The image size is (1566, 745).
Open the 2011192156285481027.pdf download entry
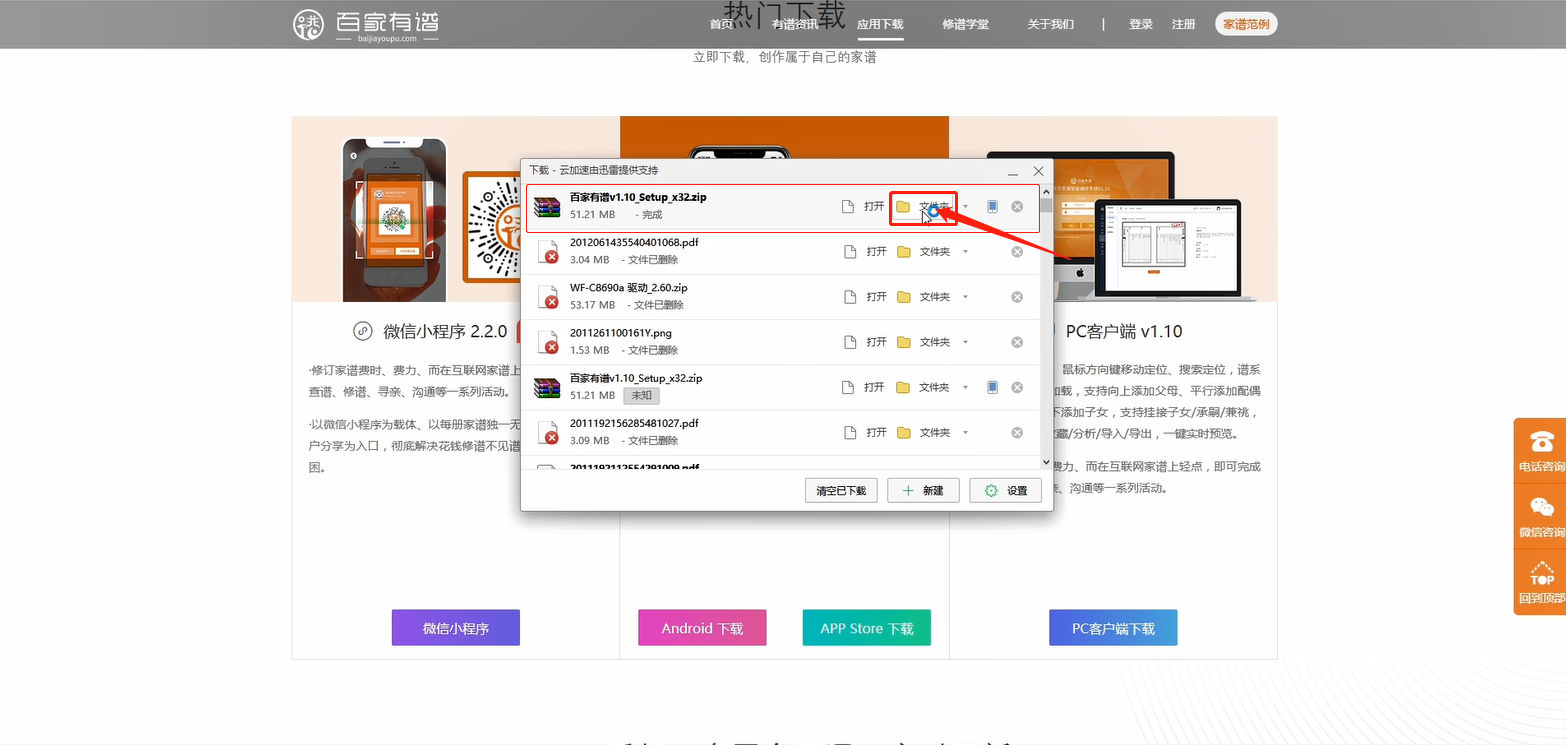864,433
